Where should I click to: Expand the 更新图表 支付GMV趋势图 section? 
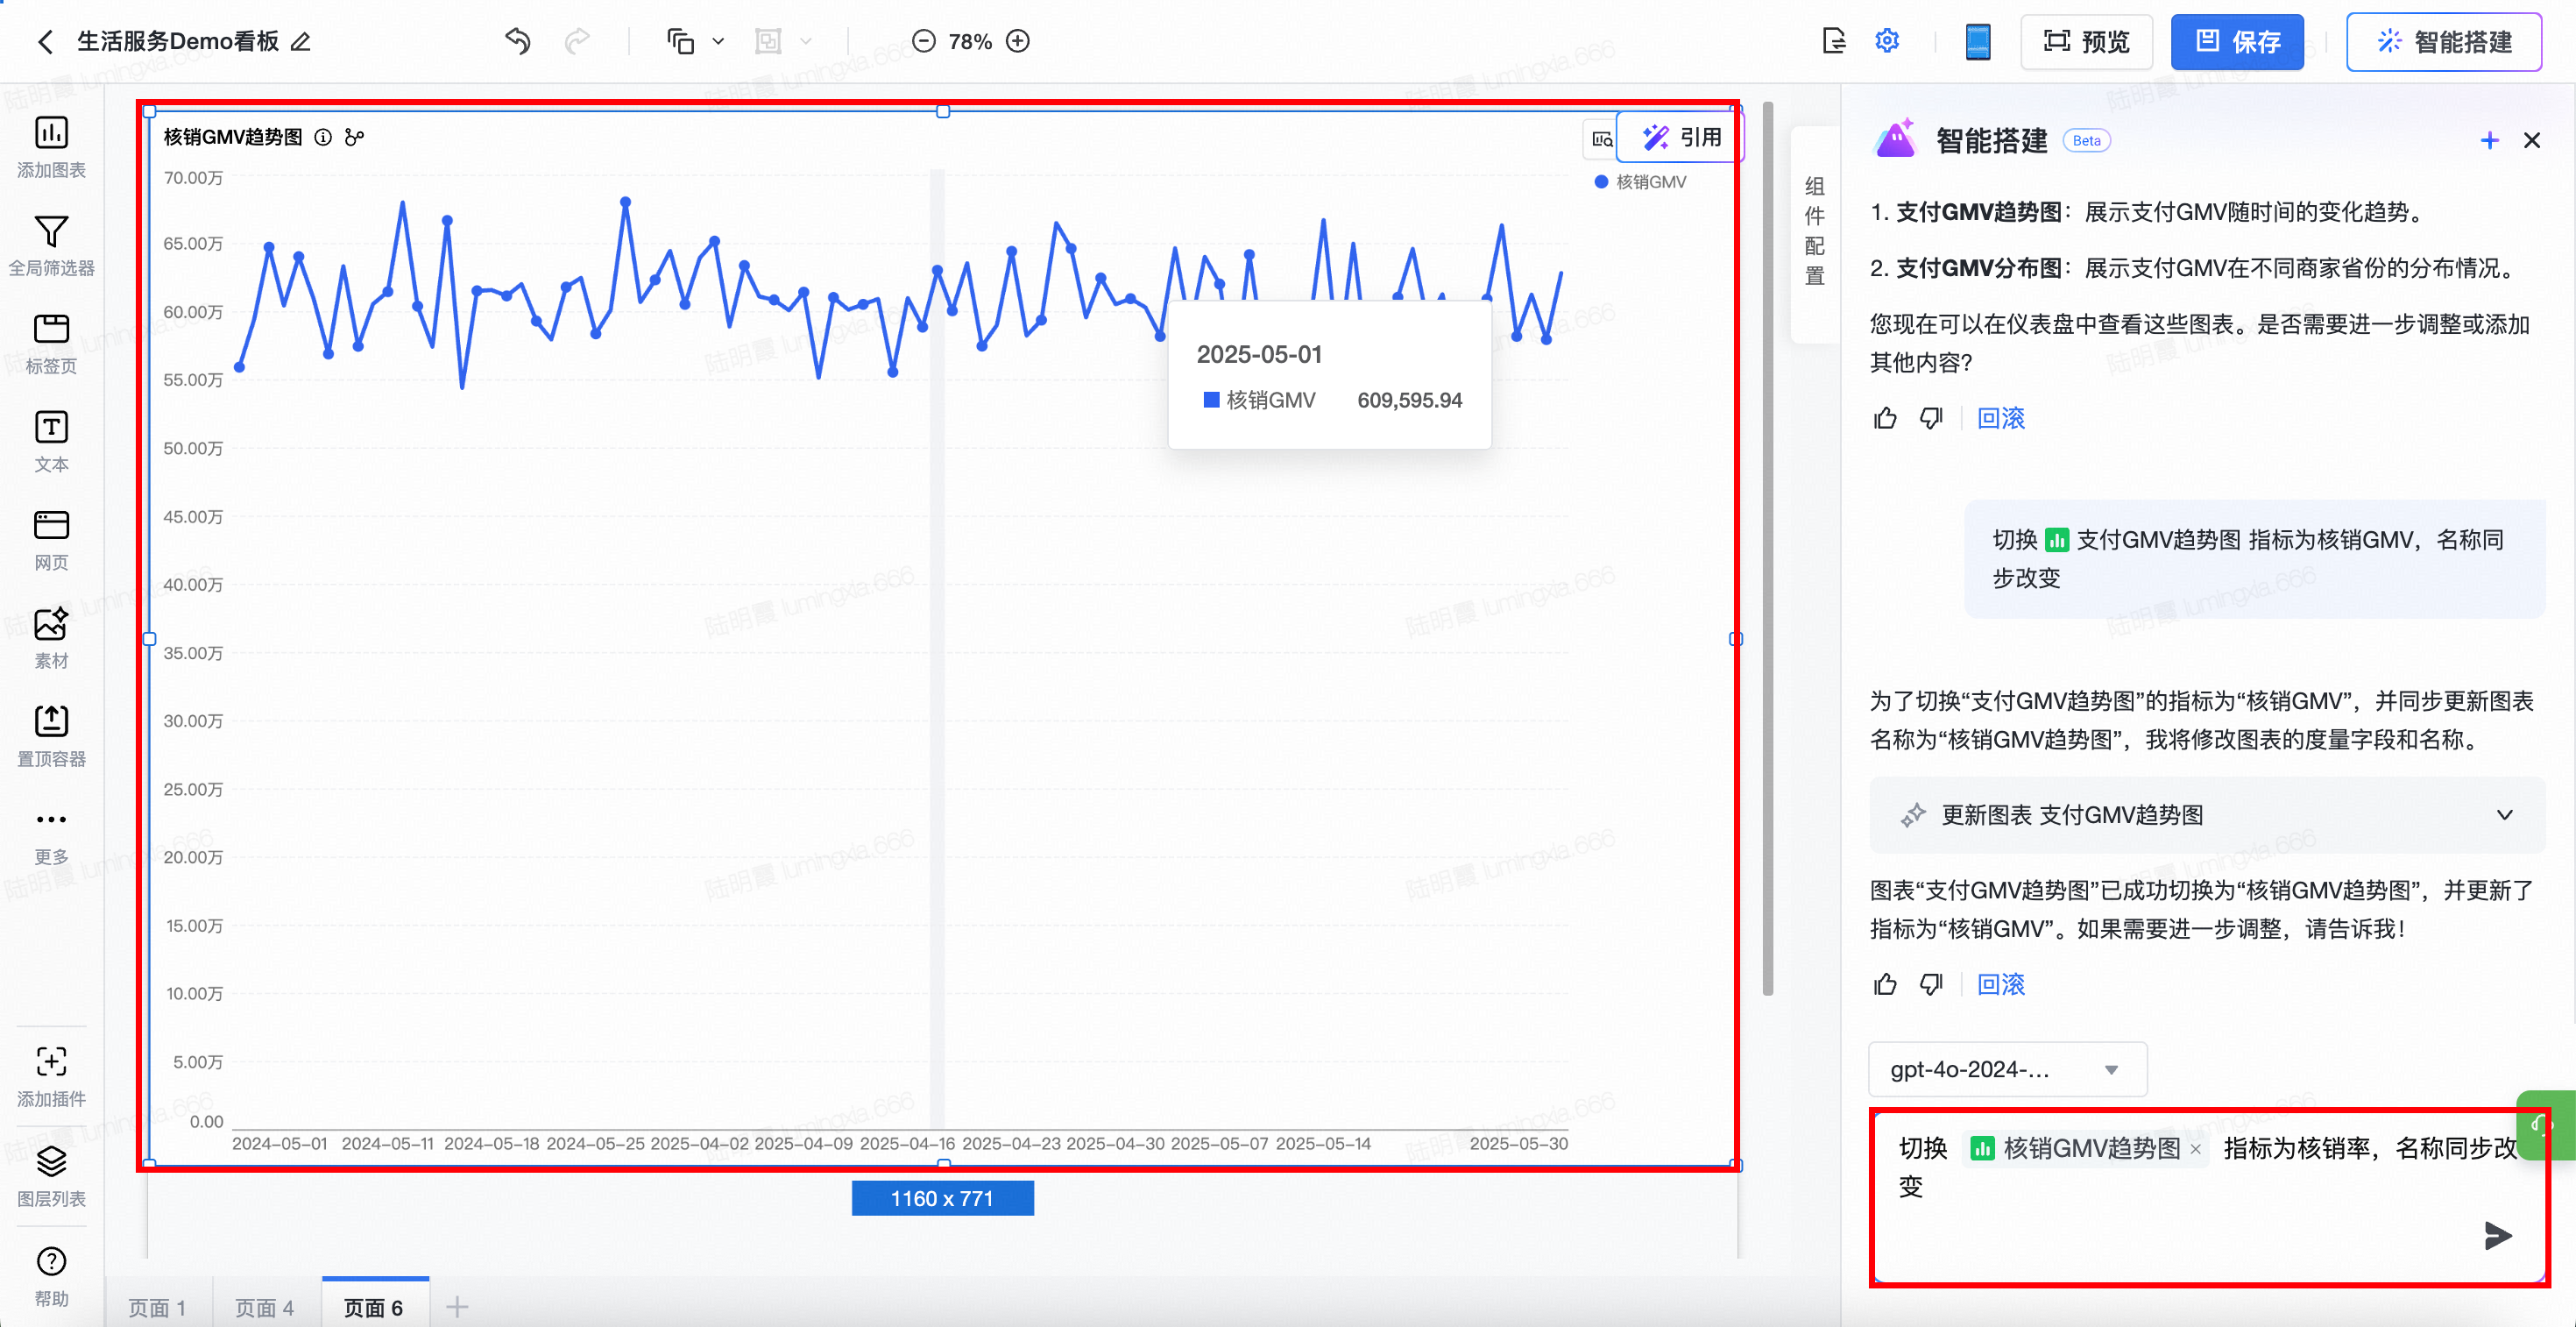[x=2504, y=815]
